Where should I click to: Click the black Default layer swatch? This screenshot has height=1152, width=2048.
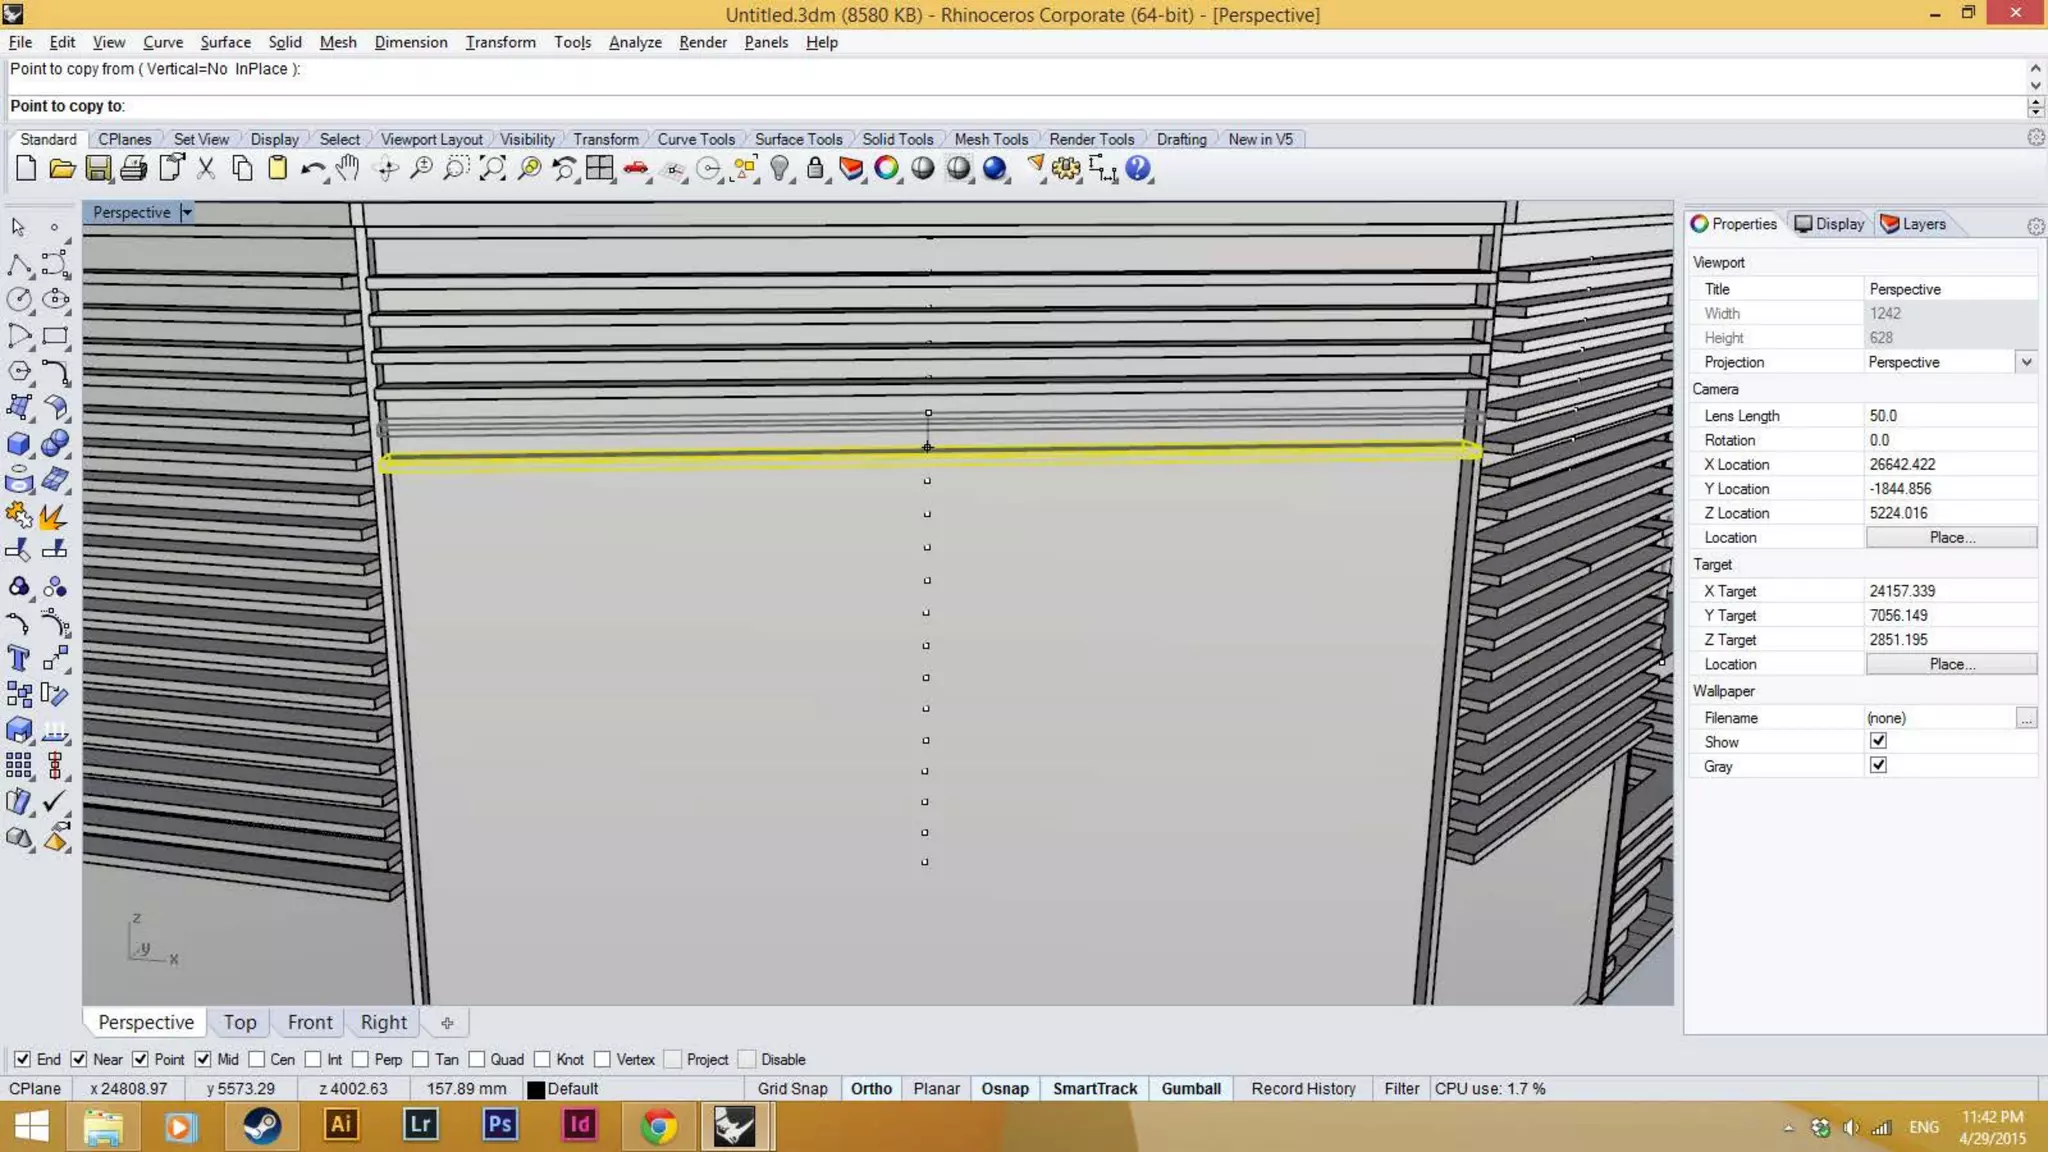click(x=536, y=1090)
